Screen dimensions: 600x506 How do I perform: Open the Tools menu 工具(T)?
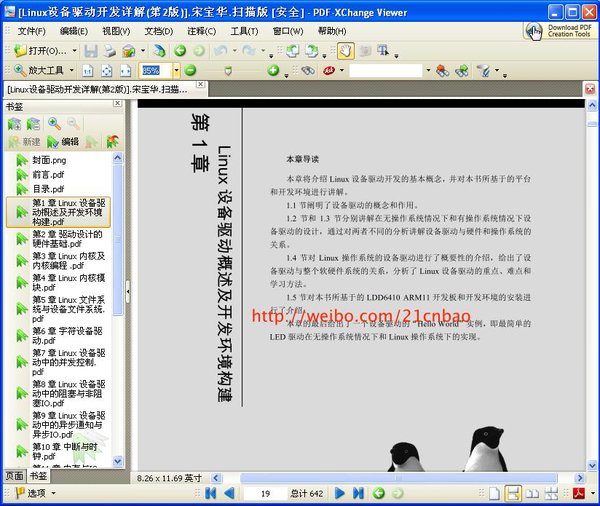(244, 31)
